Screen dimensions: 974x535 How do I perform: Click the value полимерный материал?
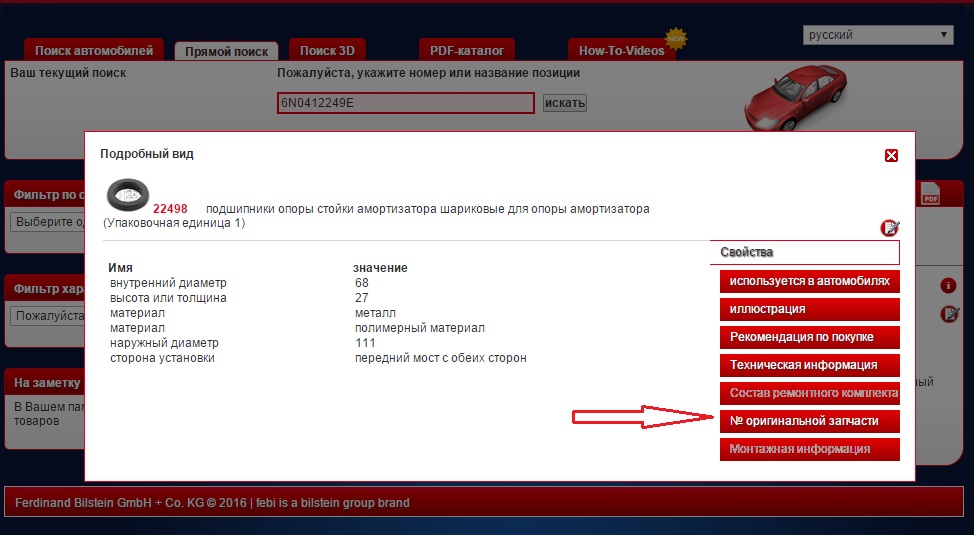[419, 328]
